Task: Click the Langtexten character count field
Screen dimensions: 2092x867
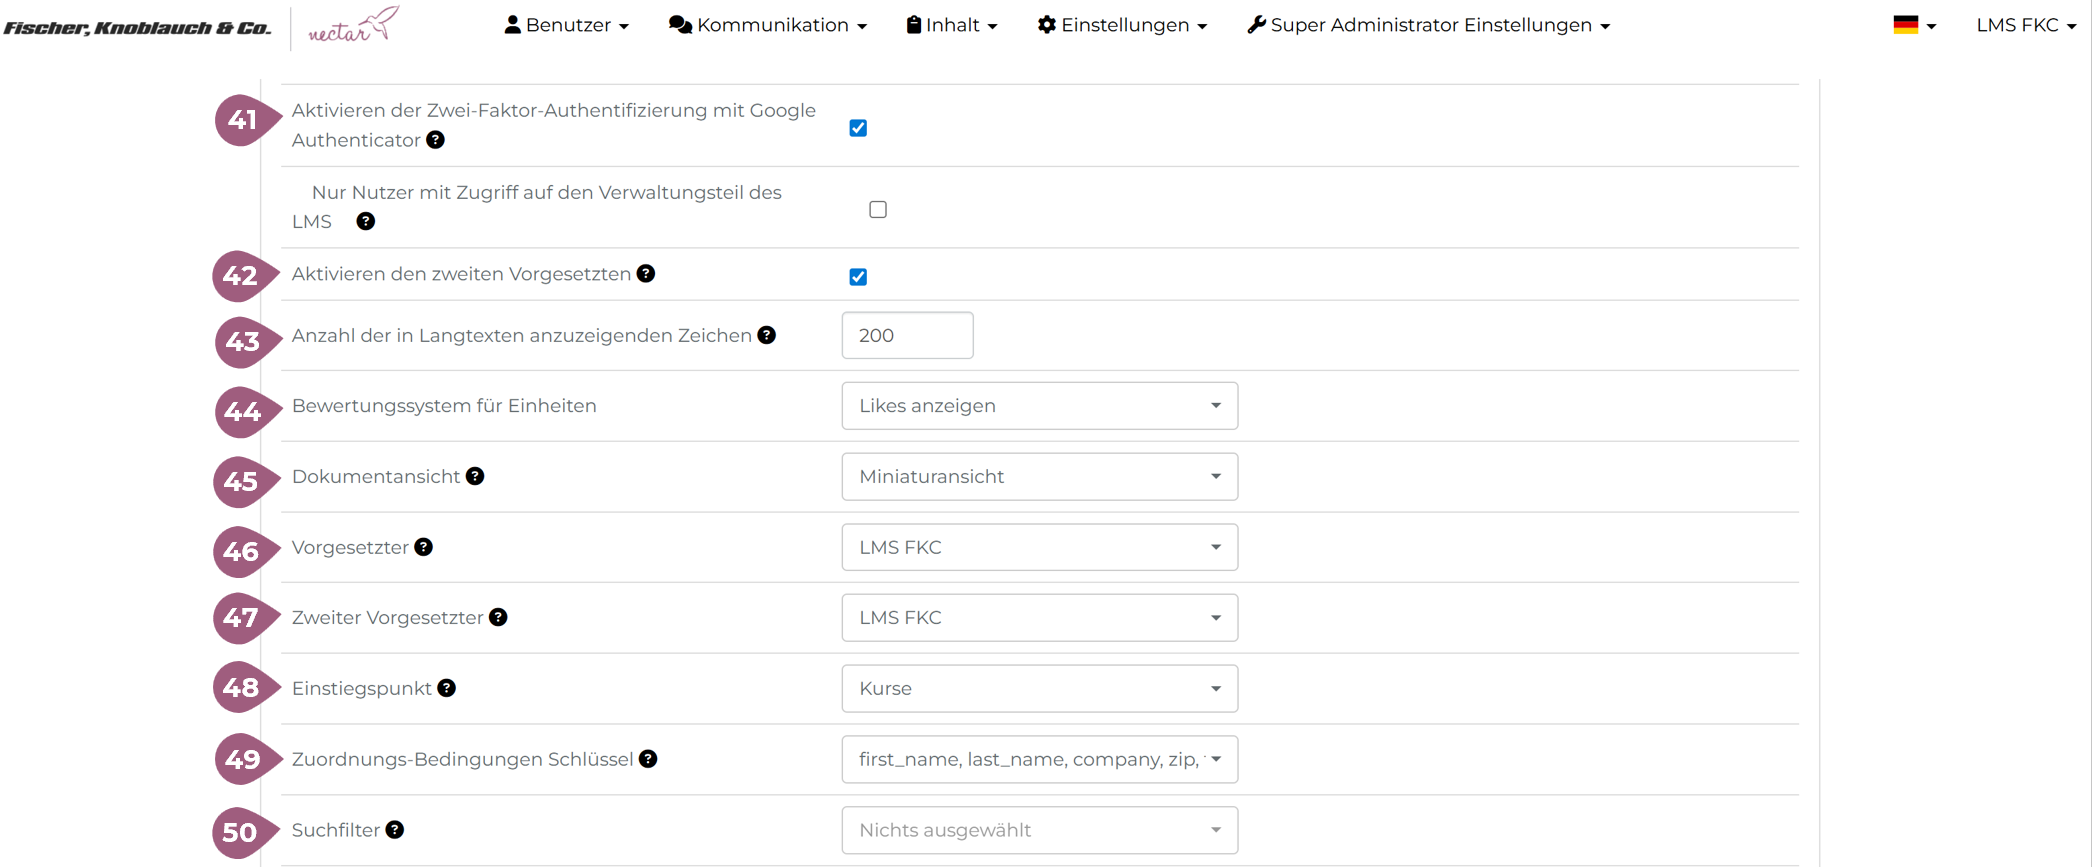Action: point(907,336)
